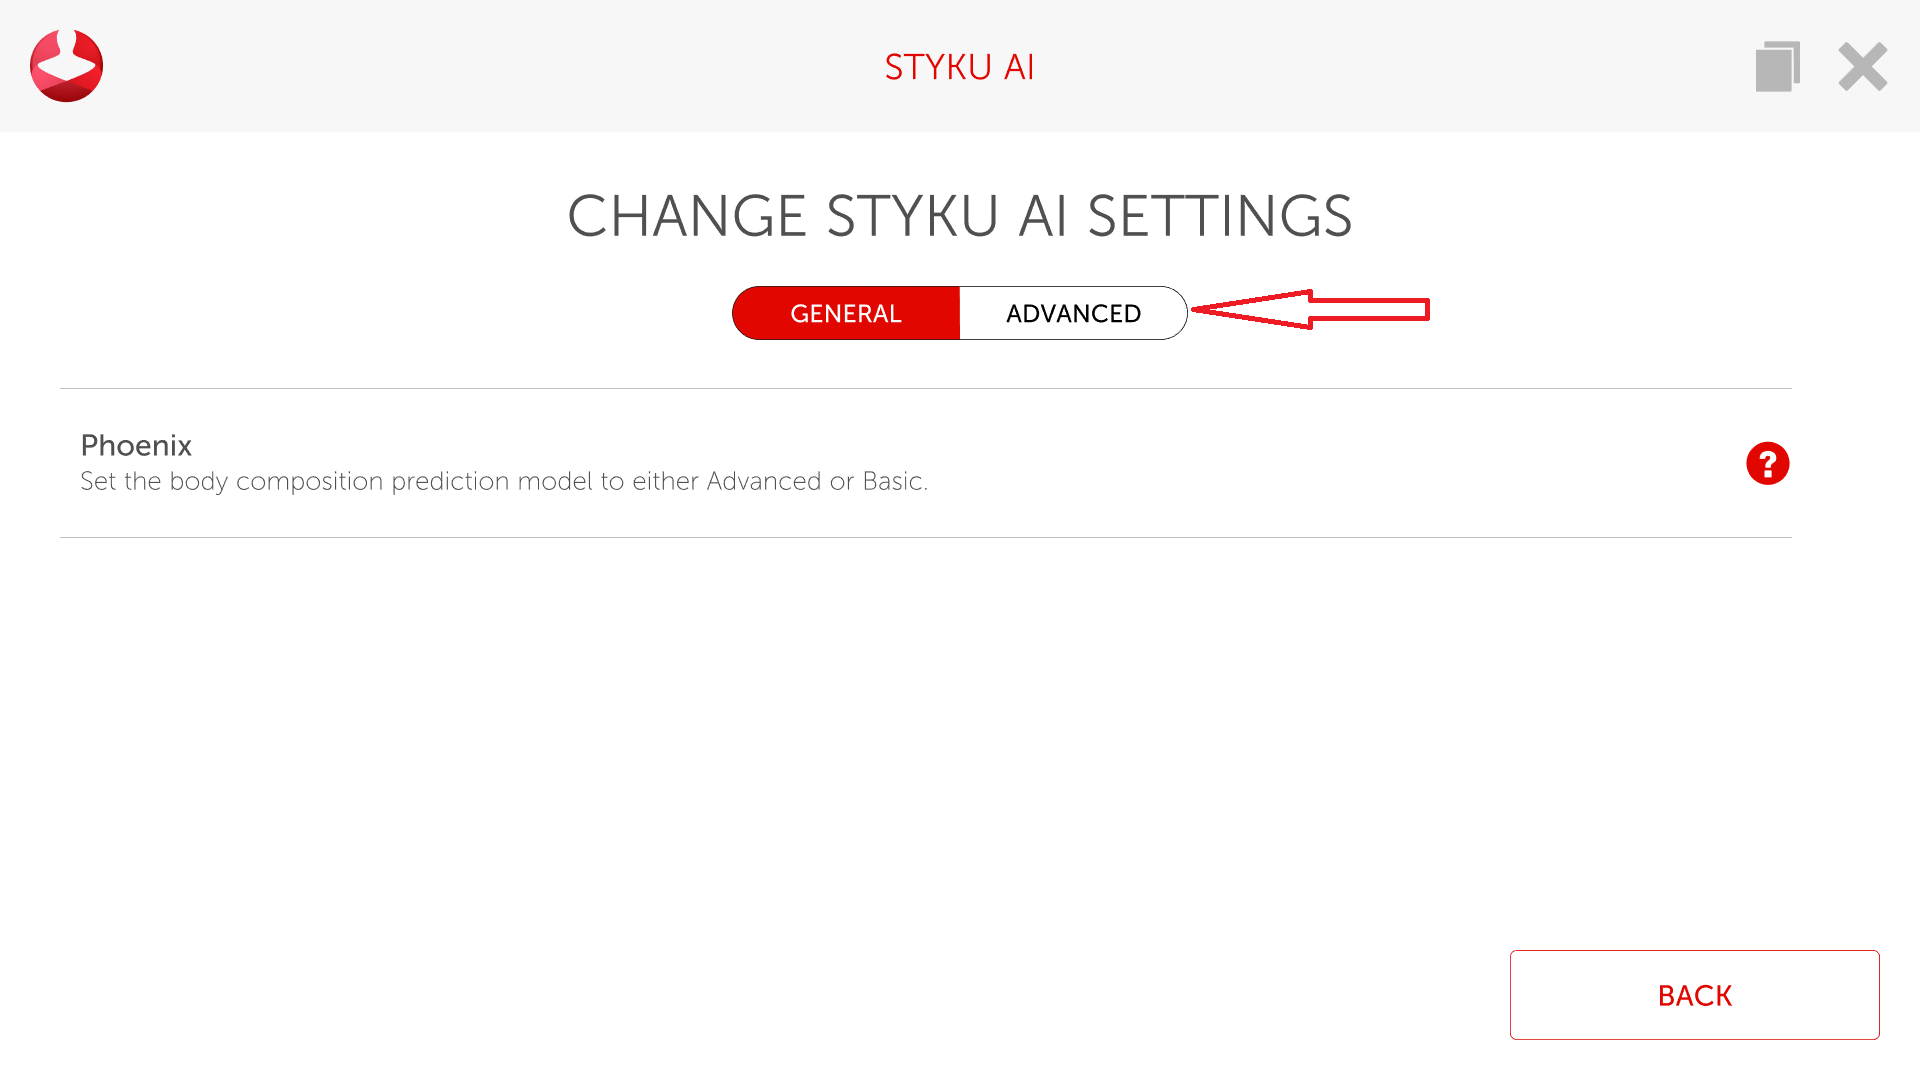This screenshot has width=1920, height=1080.
Task: Toggle settings view to Advanced
Action: pyautogui.click(x=1073, y=314)
